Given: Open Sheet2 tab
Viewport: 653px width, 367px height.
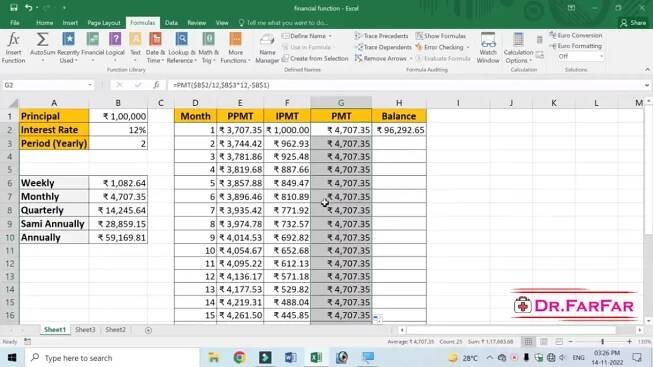Looking at the screenshot, I should pyautogui.click(x=115, y=330).
